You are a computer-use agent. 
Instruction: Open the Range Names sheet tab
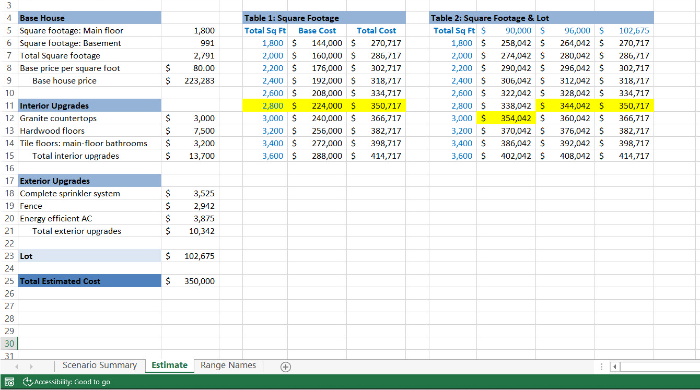tap(228, 365)
